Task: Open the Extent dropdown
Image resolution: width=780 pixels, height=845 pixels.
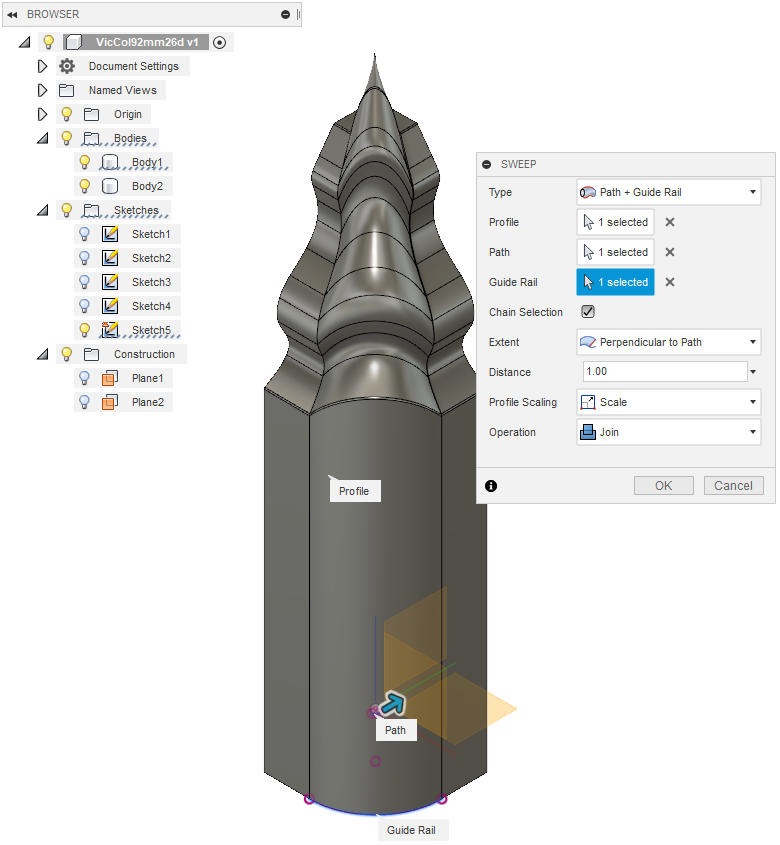Action: click(x=668, y=342)
